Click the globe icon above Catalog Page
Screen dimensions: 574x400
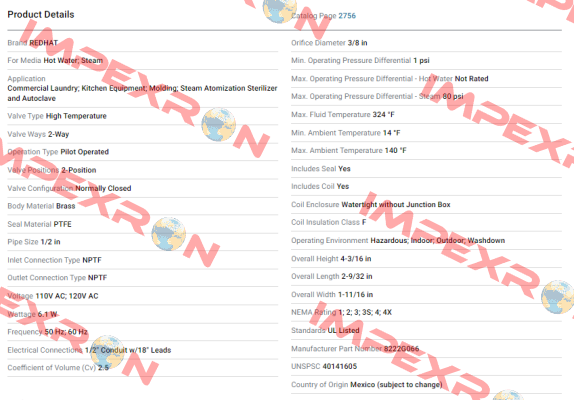[280, 10]
